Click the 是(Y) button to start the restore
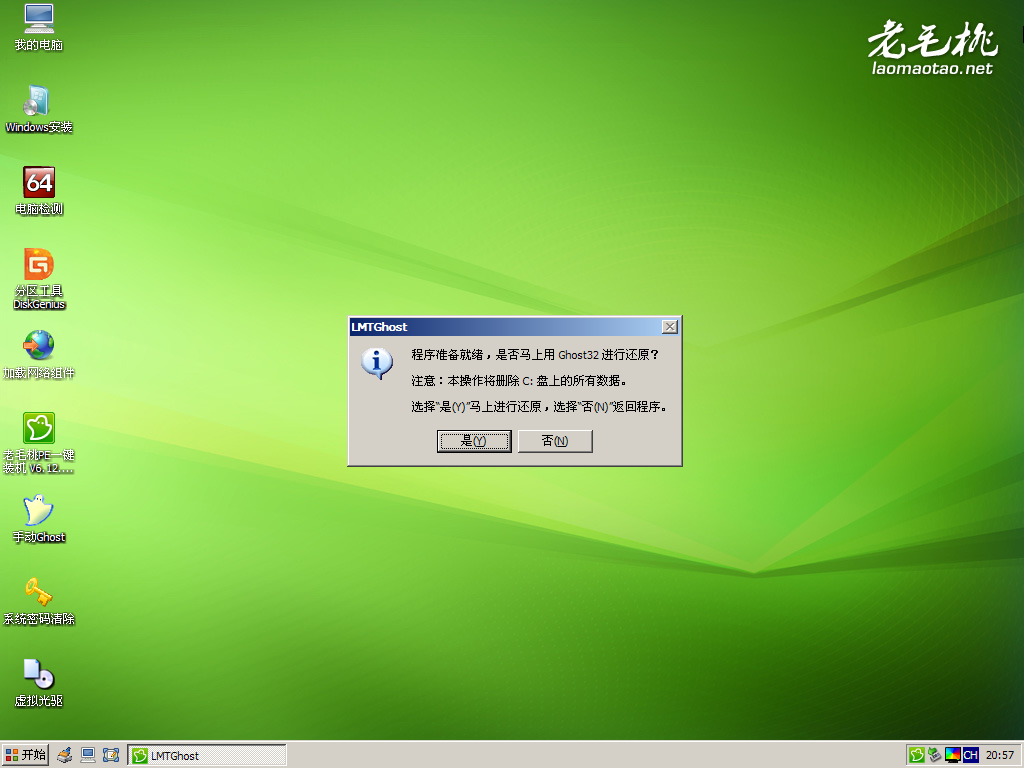 coord(473,441)
